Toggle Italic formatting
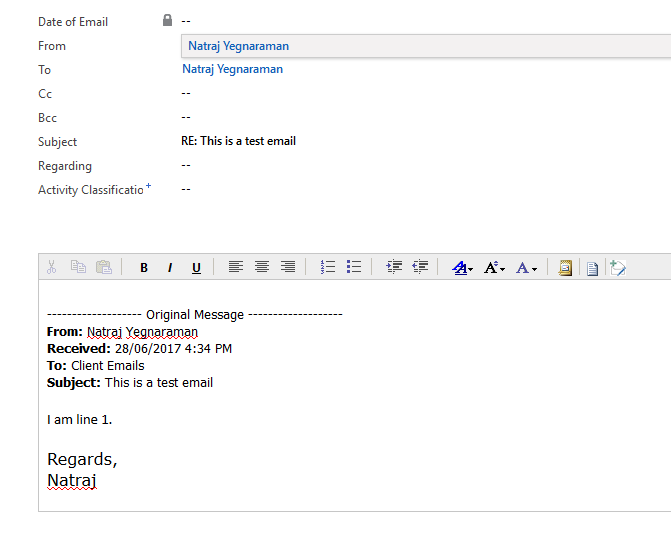671x533 pixels. 170,268
